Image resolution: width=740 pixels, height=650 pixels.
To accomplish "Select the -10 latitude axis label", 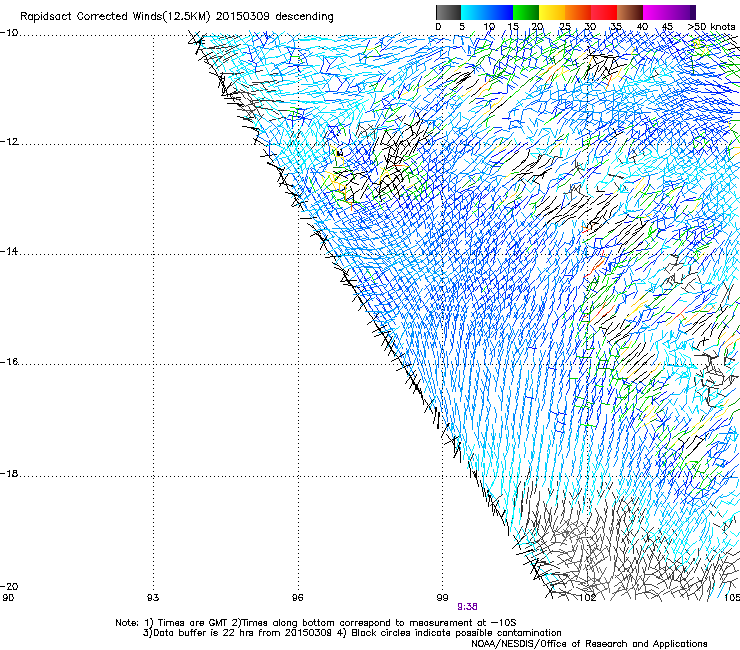I will [9, 33].
